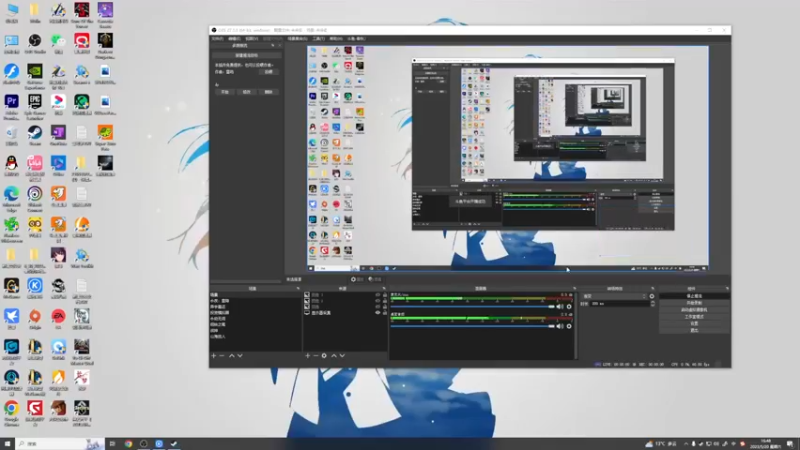The image size is (800, 450).
Task: Toggle Studio Mode in Controls panel
Action: [694, 316]
